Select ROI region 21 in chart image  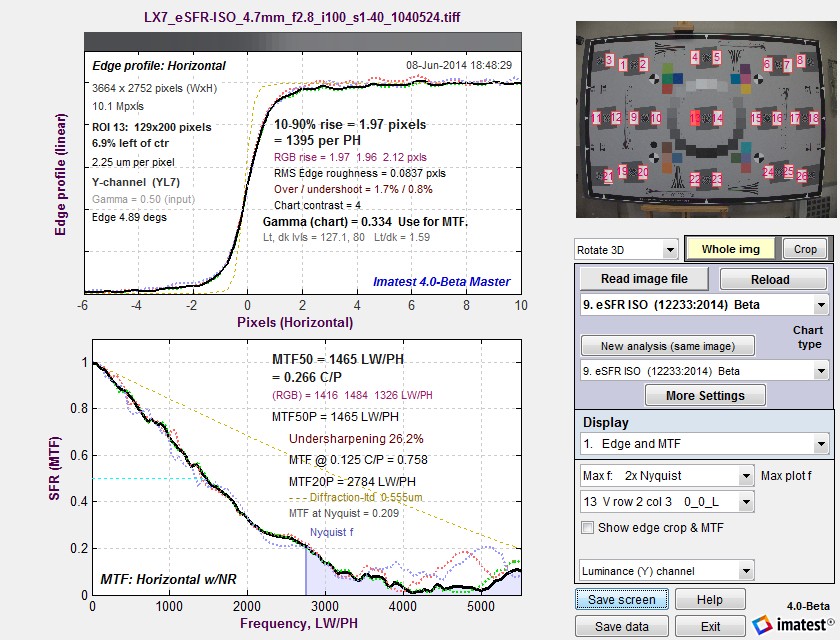[609, 176]
